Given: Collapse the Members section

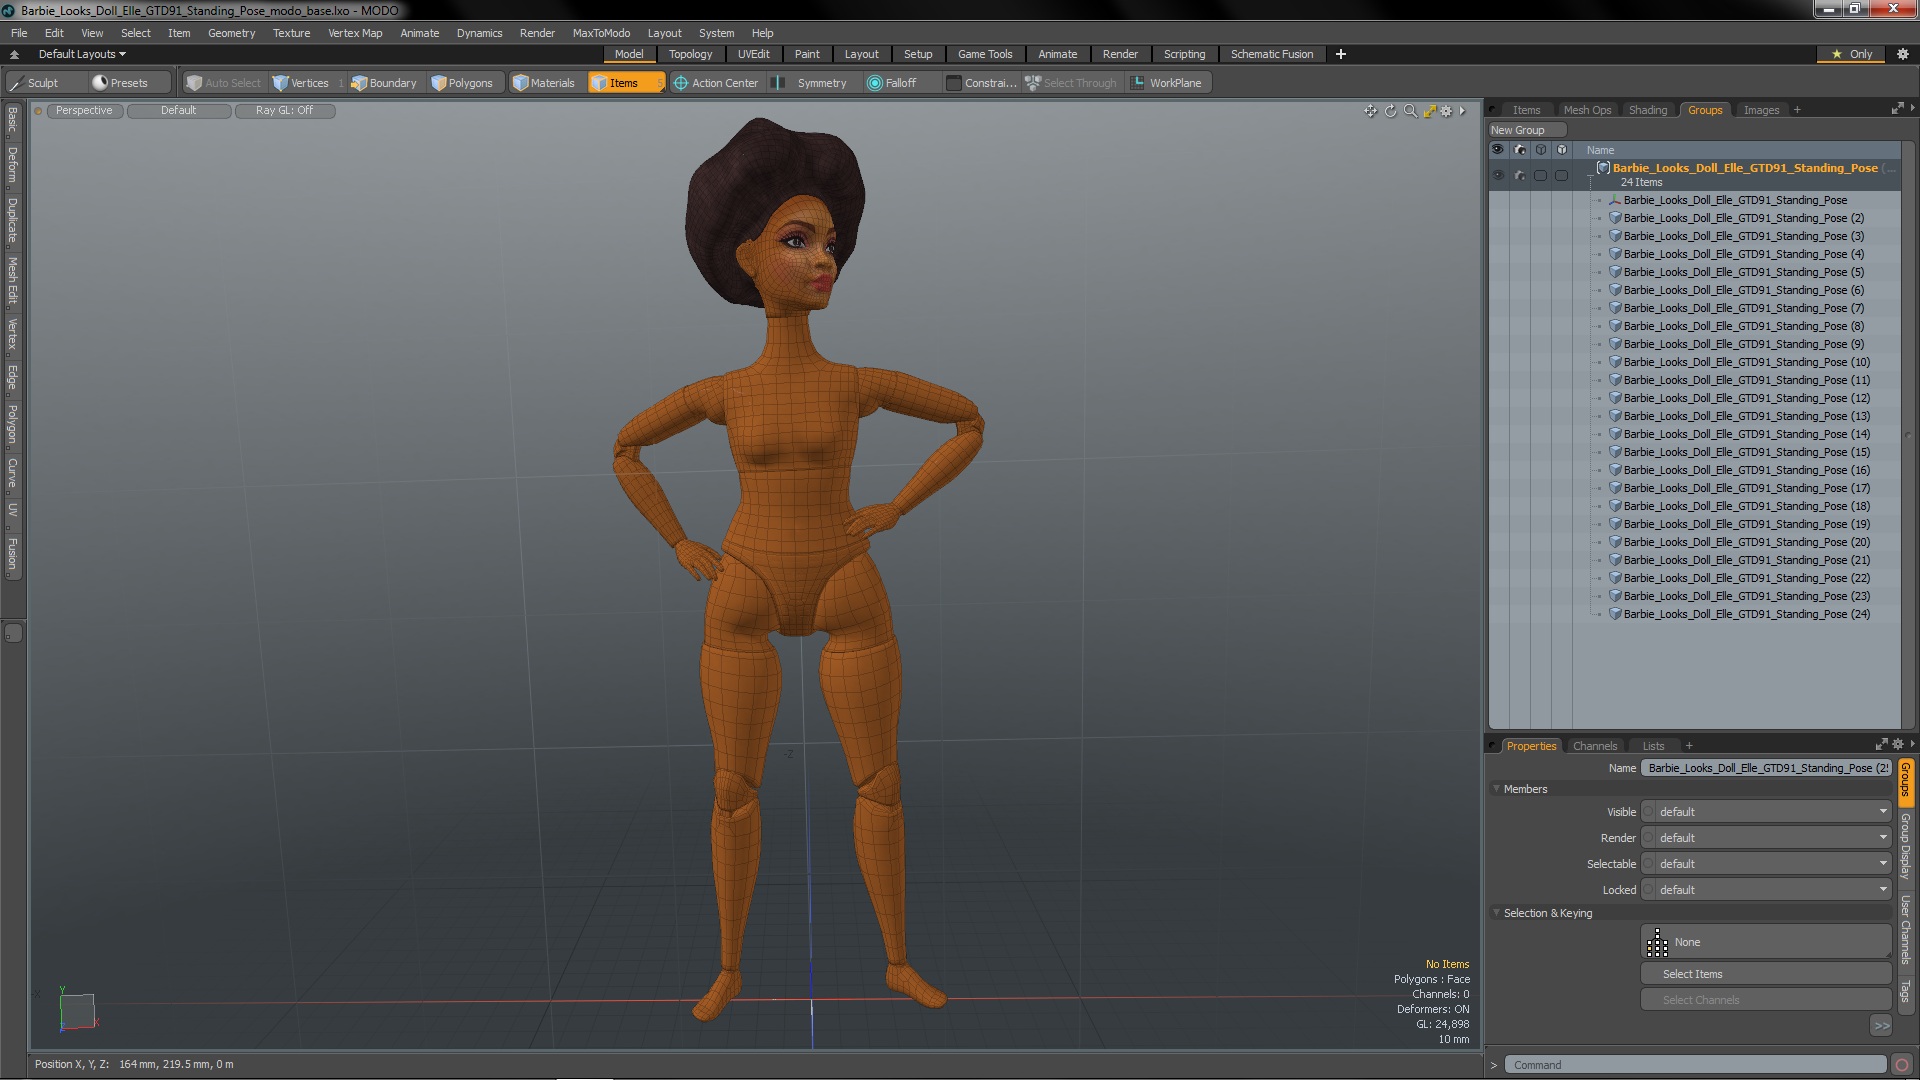Looking at the screenshot, I should pyautogui.click(x=1497, y=789).
